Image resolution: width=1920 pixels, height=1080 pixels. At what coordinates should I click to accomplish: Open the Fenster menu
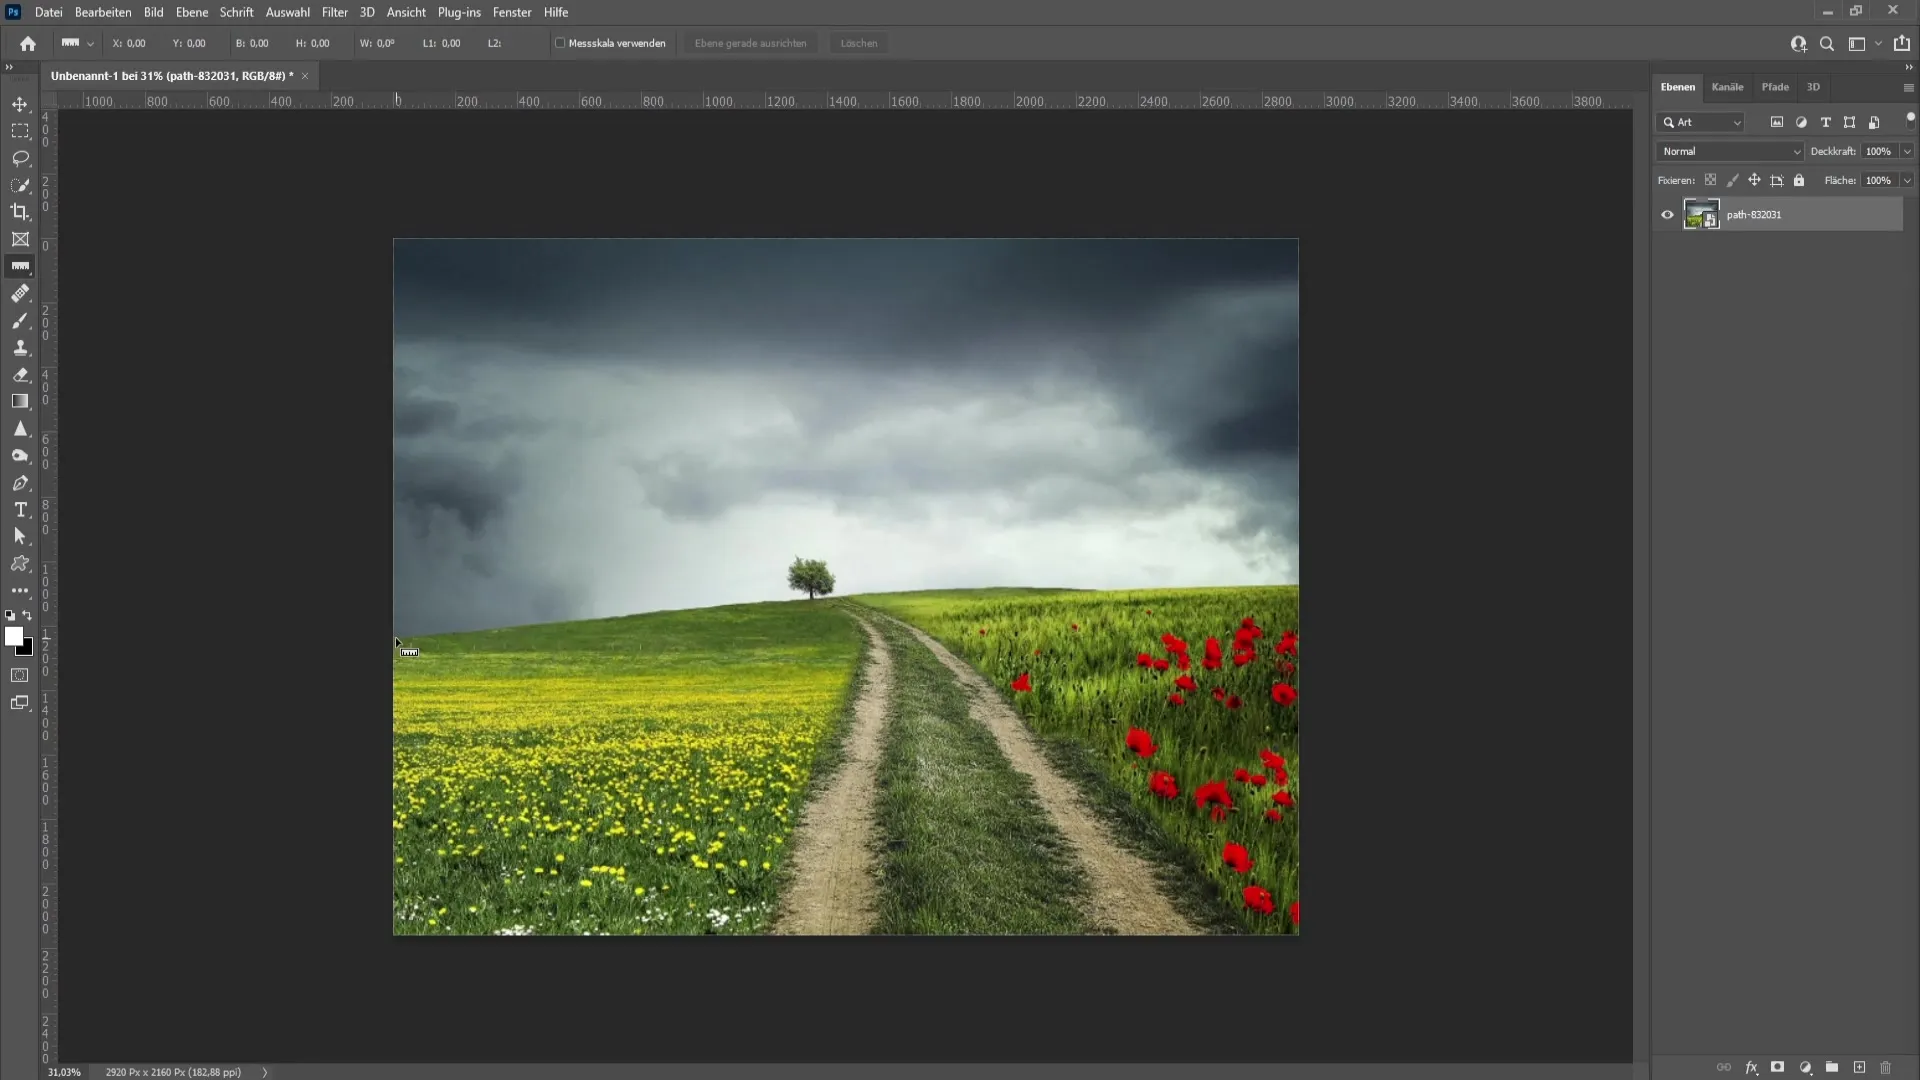pyautogui.click(x=513, y=12)
